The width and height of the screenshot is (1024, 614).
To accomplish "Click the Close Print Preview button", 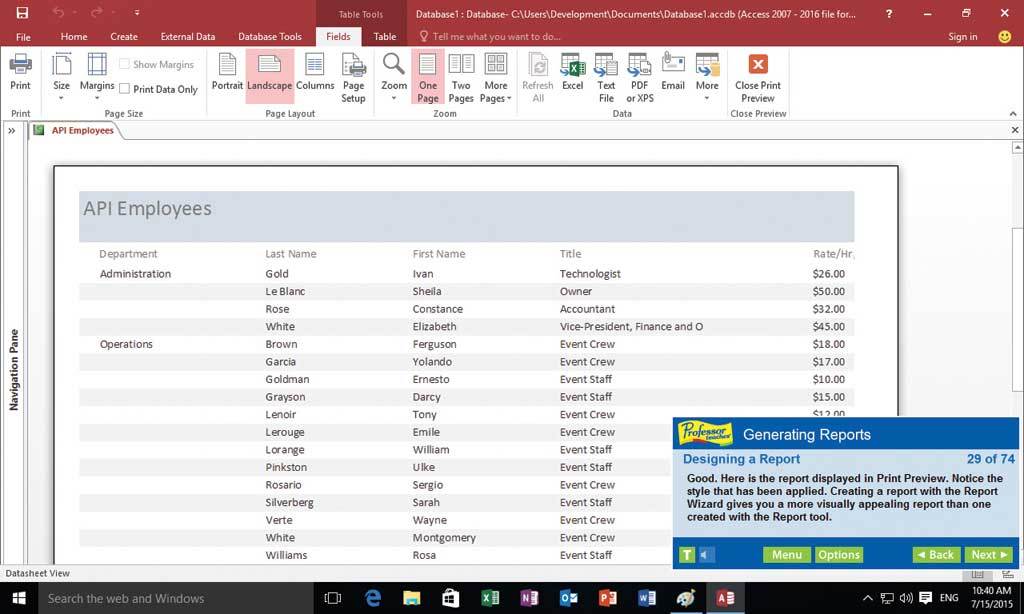I will (757, 78).
